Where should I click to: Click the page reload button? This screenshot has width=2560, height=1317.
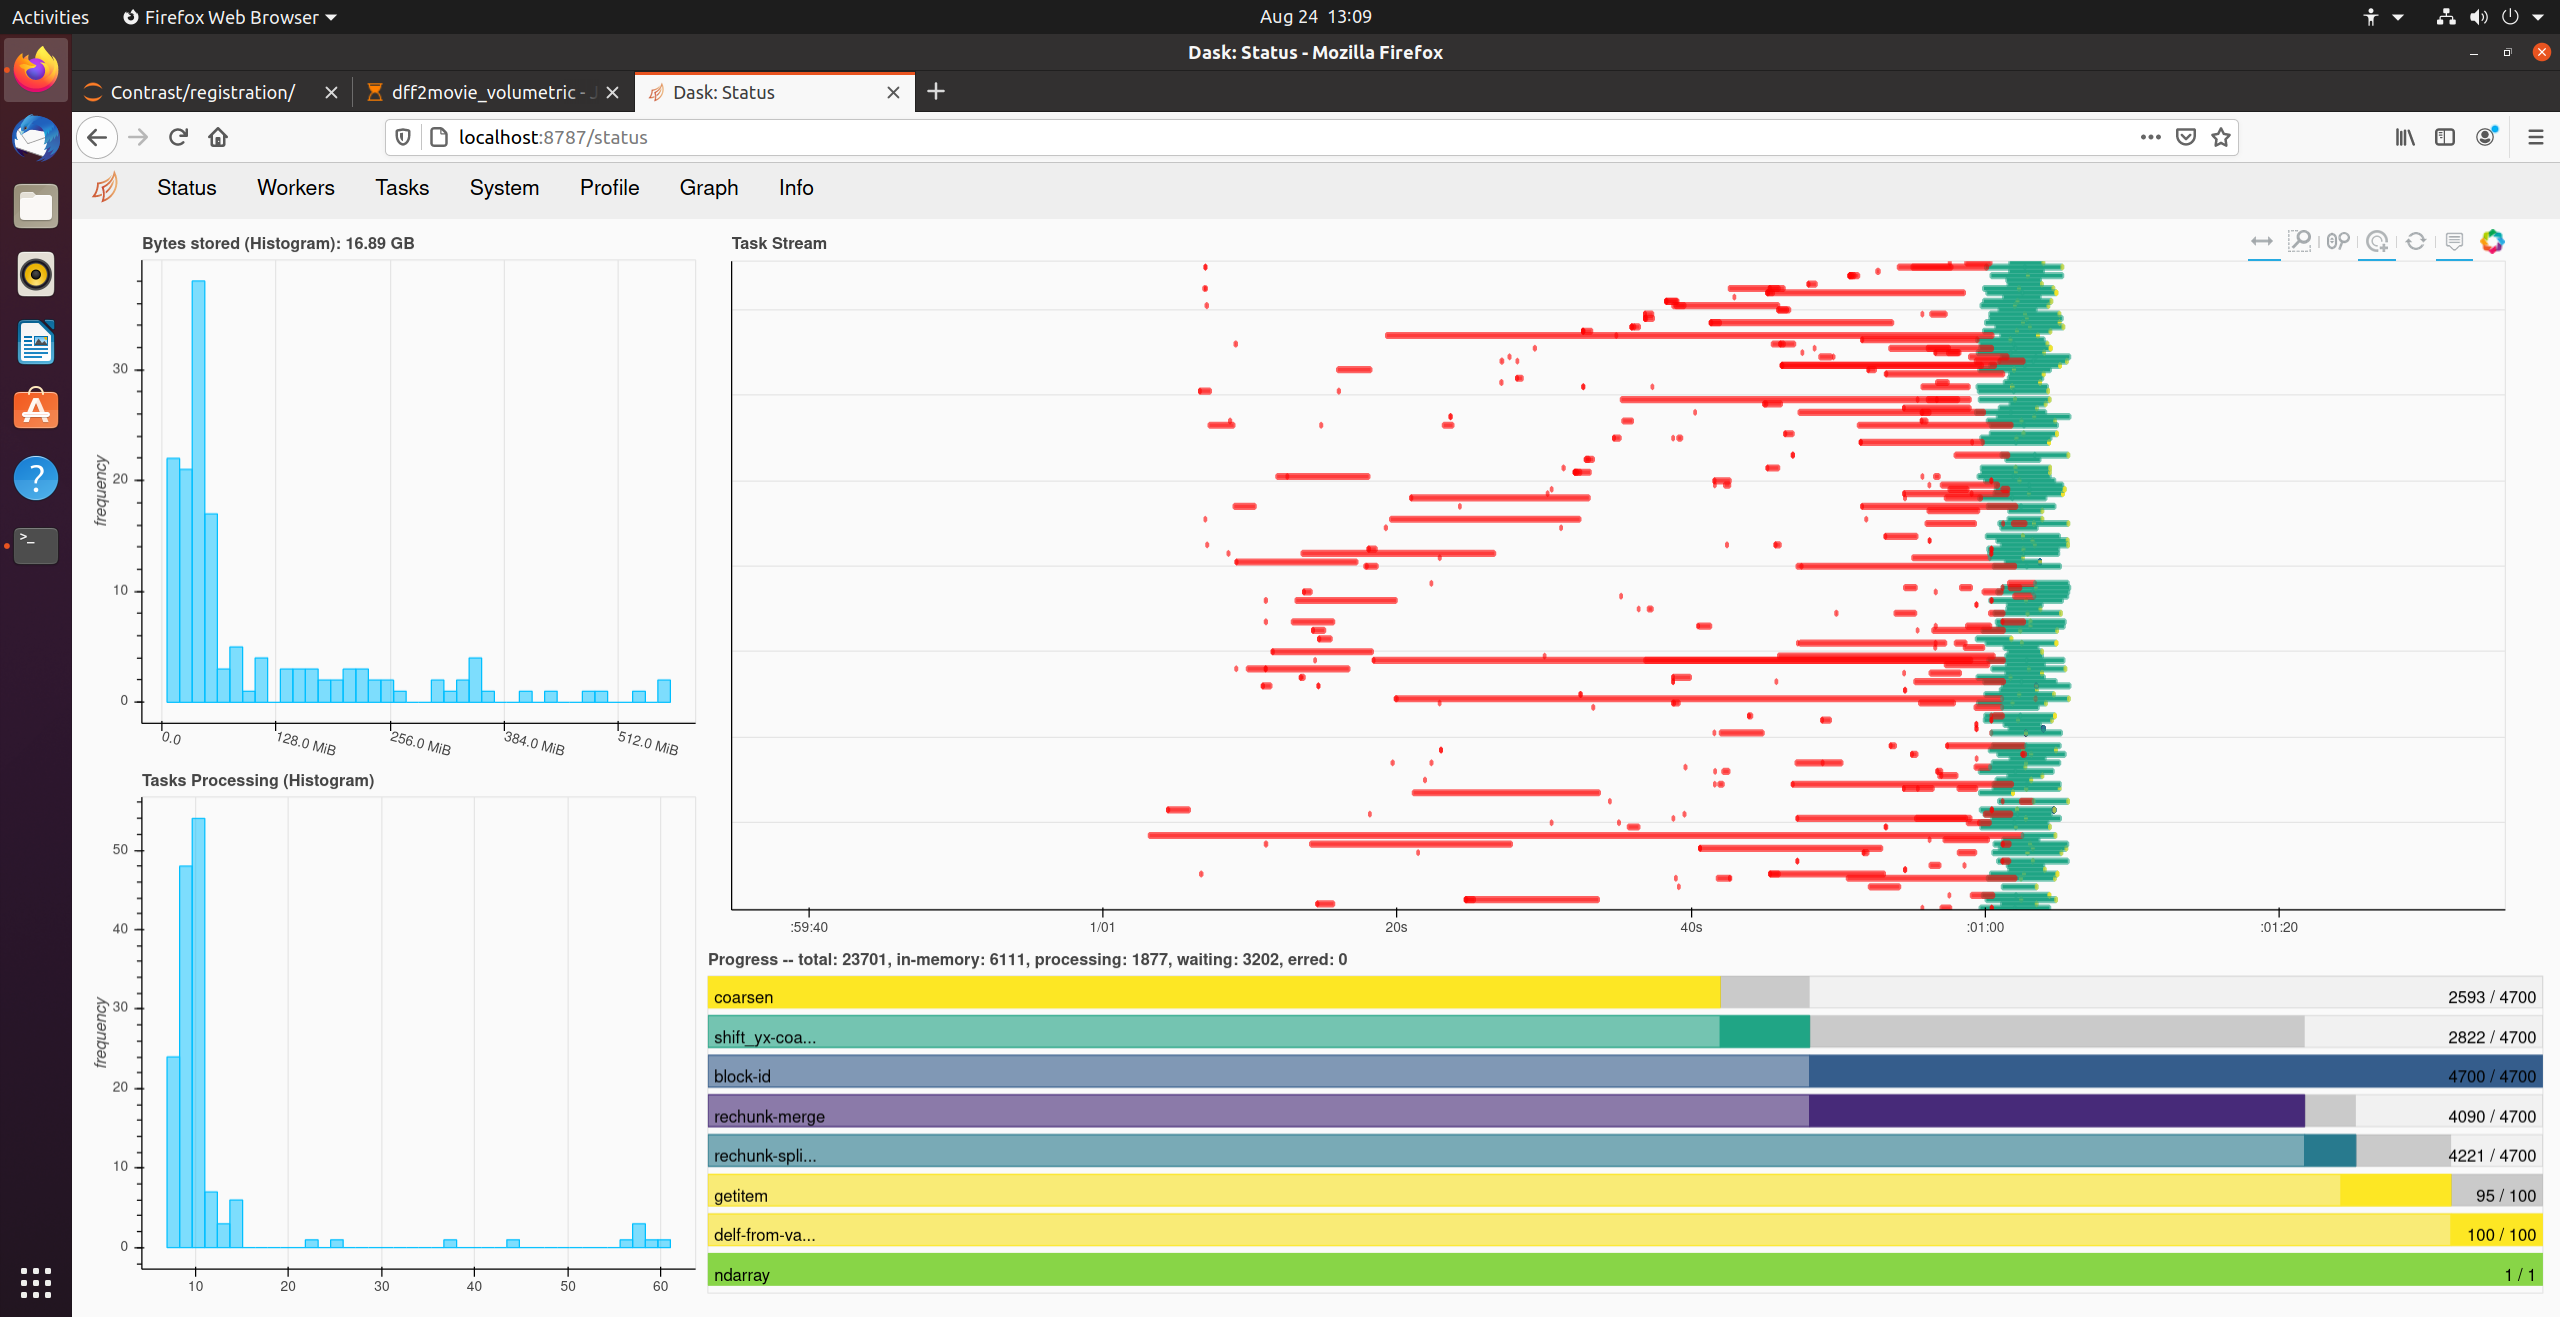(x=178, y=137)
